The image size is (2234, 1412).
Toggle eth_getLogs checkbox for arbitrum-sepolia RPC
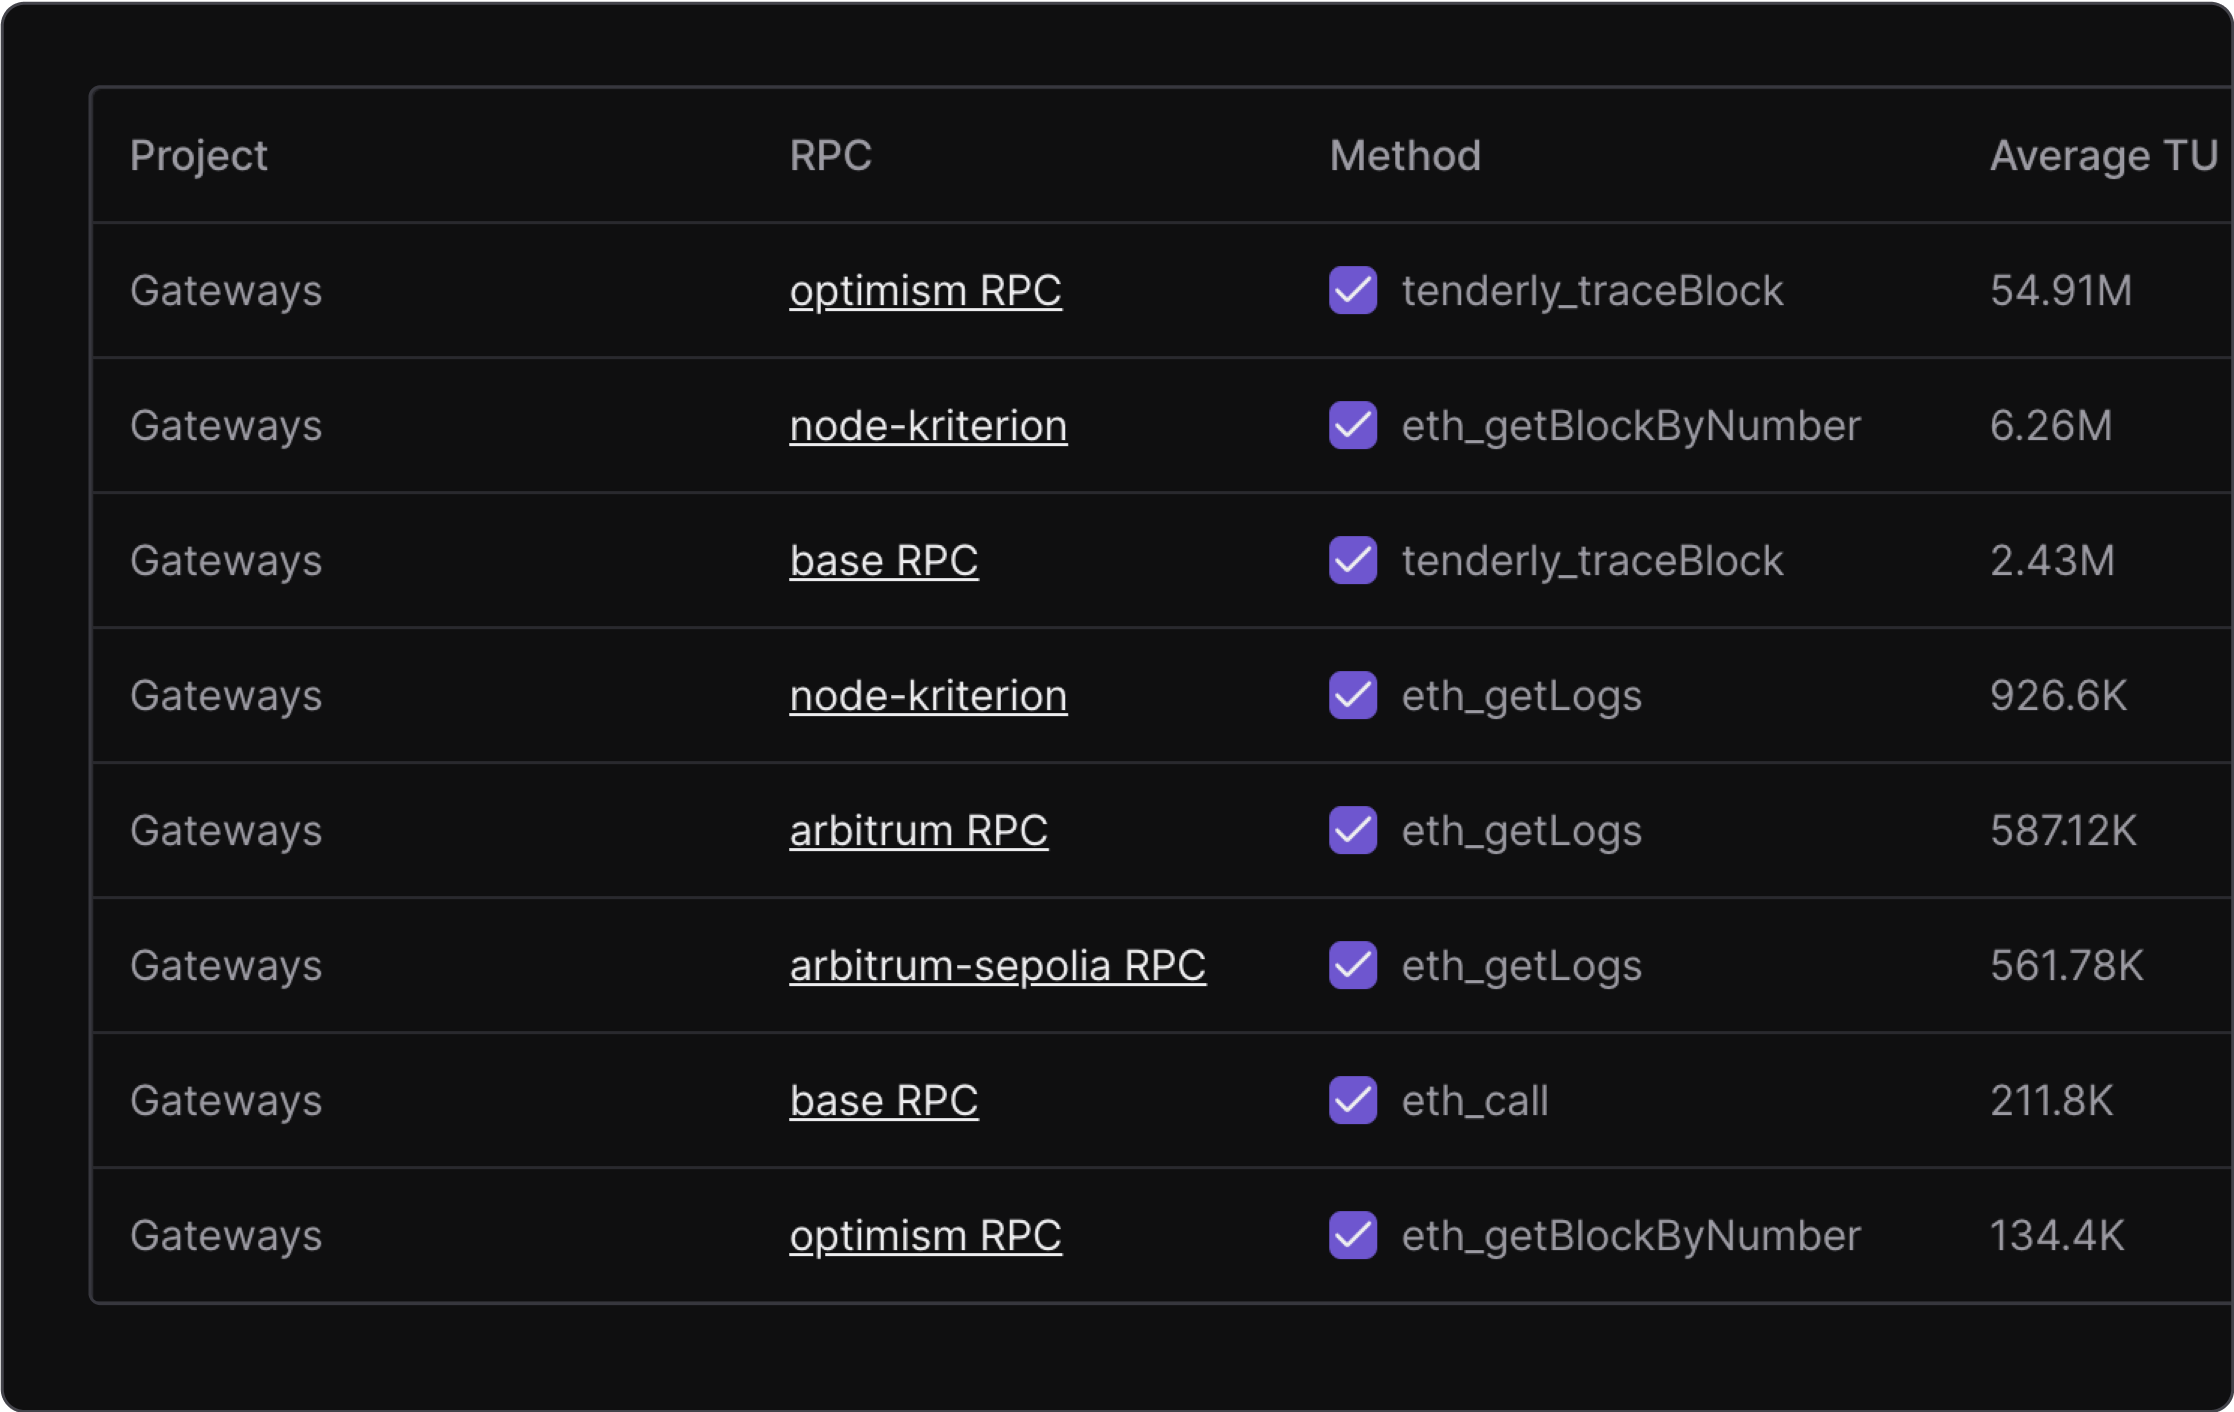point(1352,965)
